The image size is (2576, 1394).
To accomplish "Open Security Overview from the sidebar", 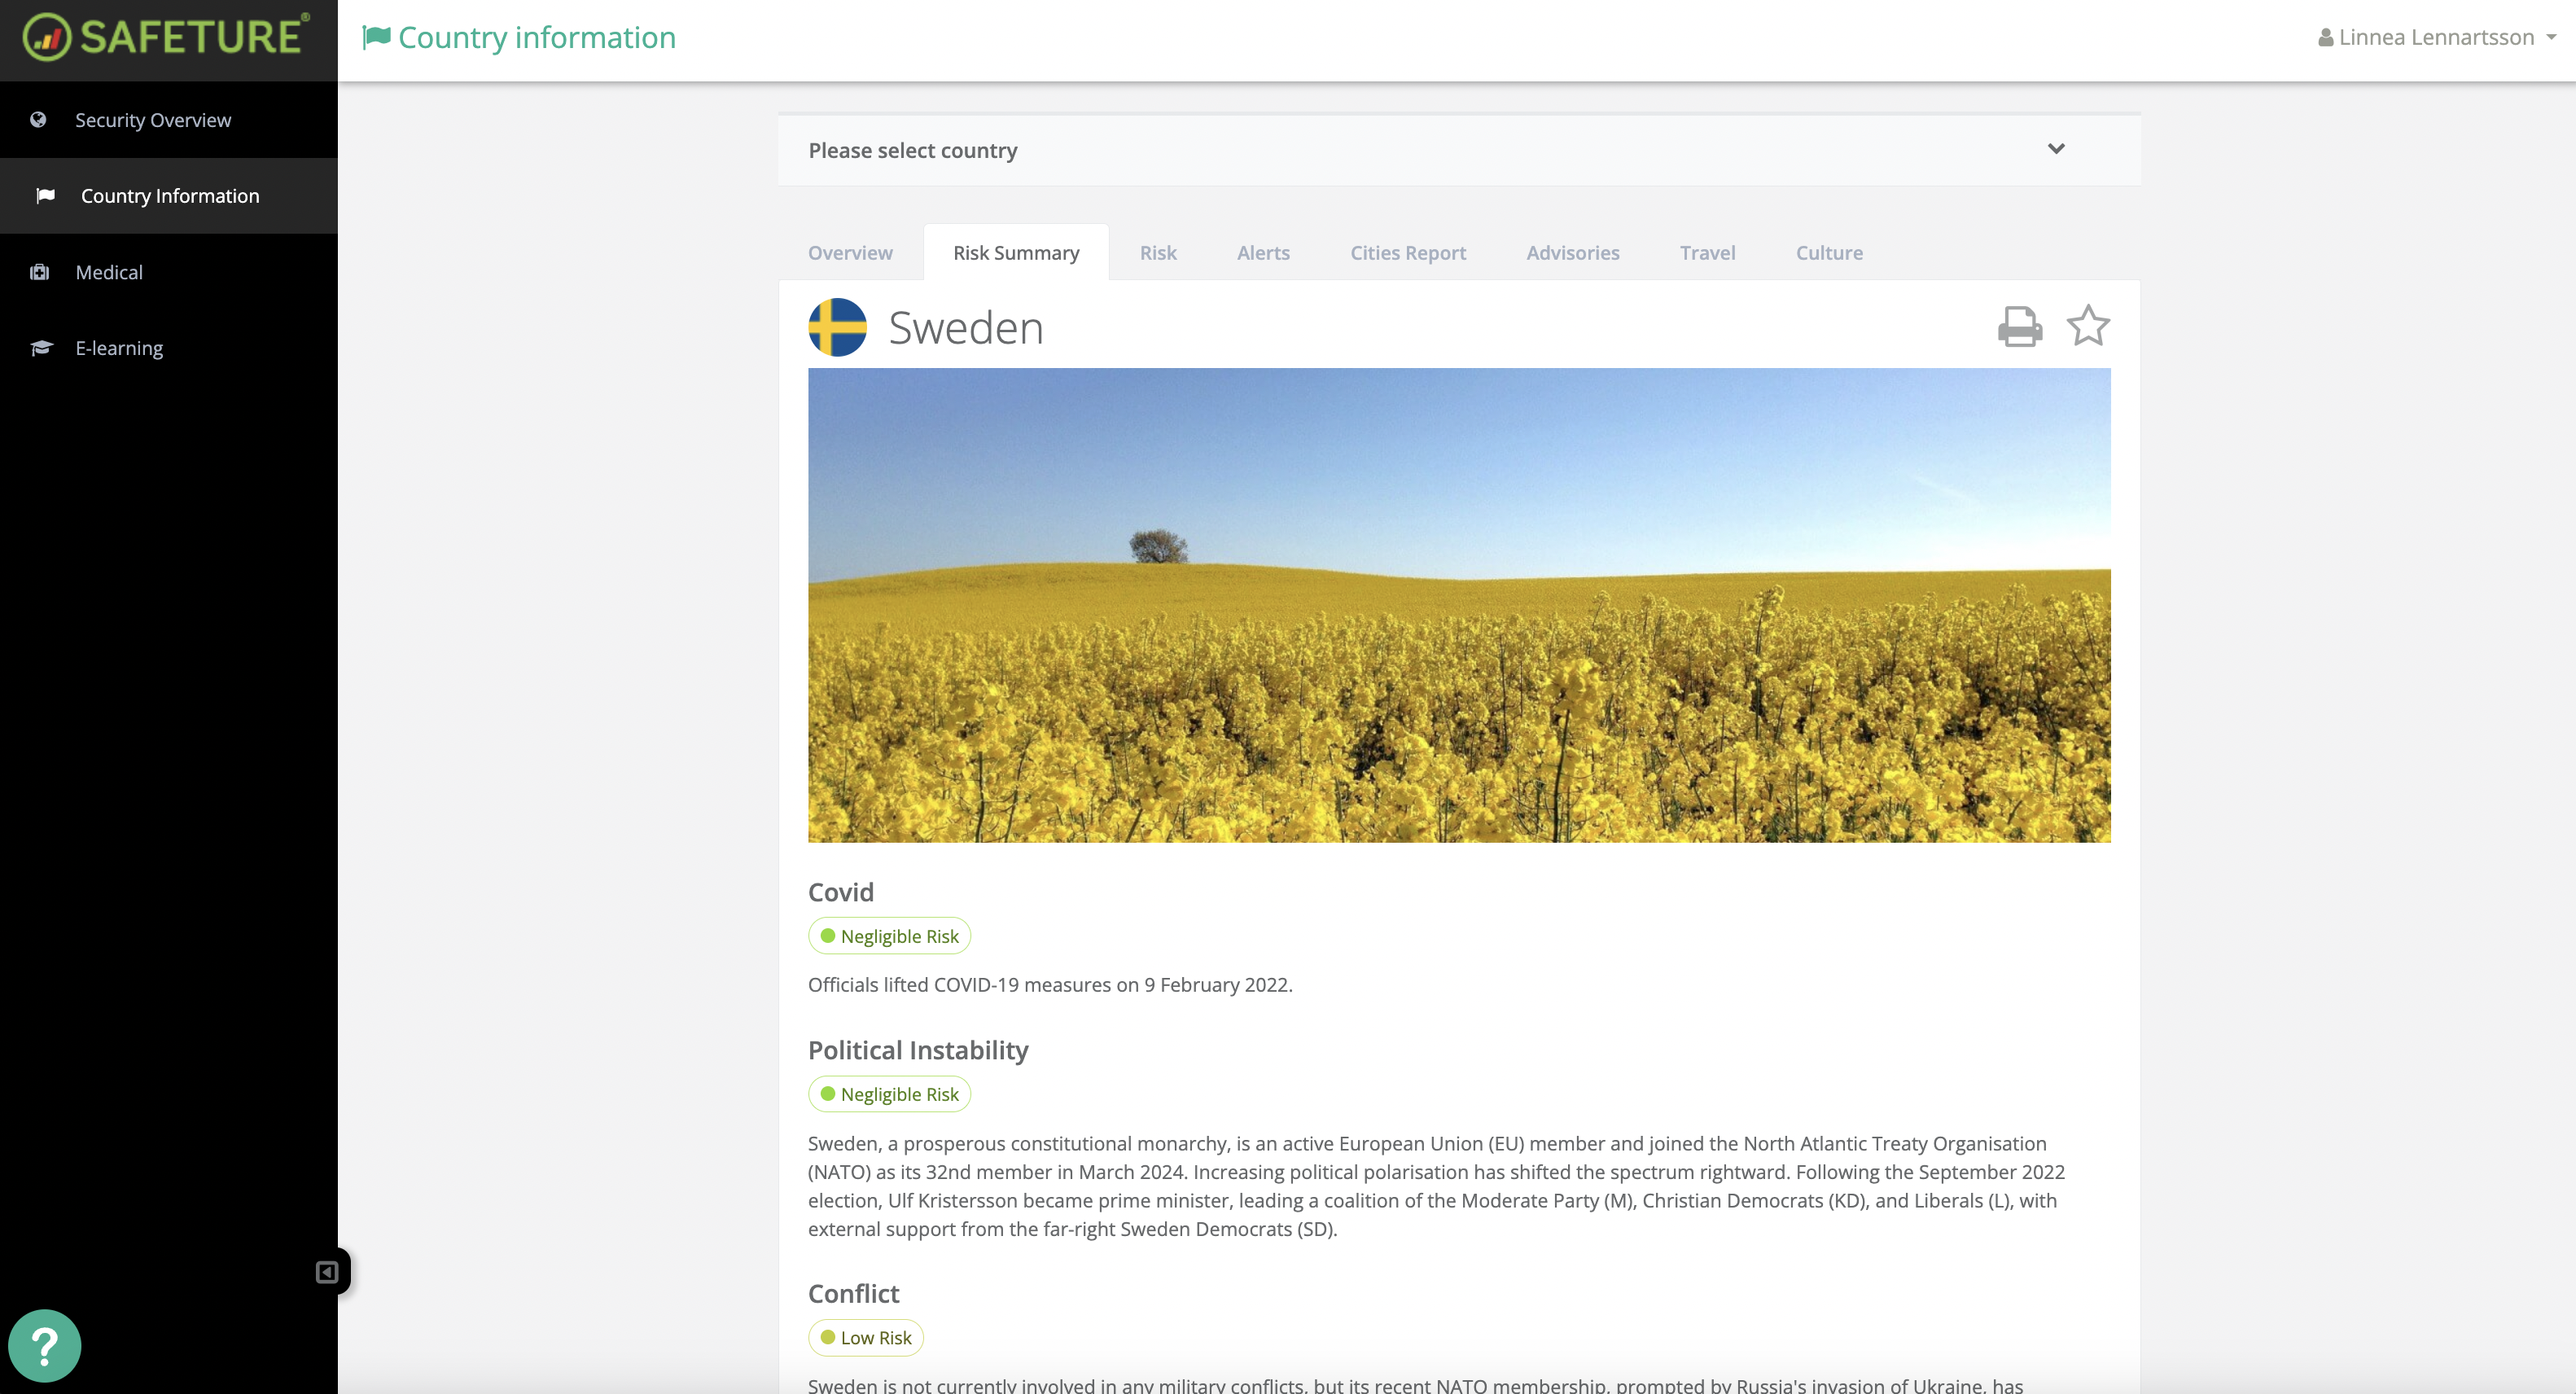I will tap(152, 120).
